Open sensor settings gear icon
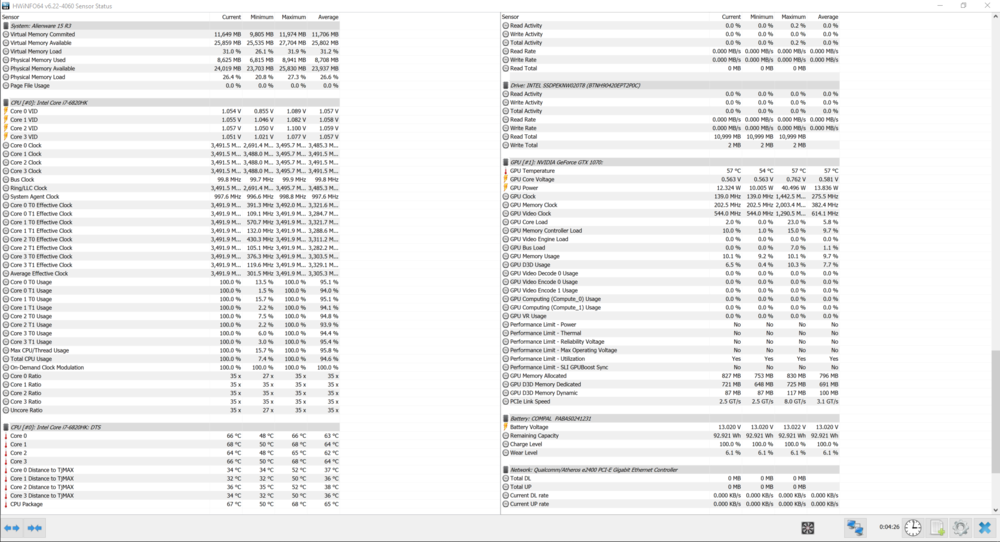This screenshot has width=1000, height=542. coord(960,527)
